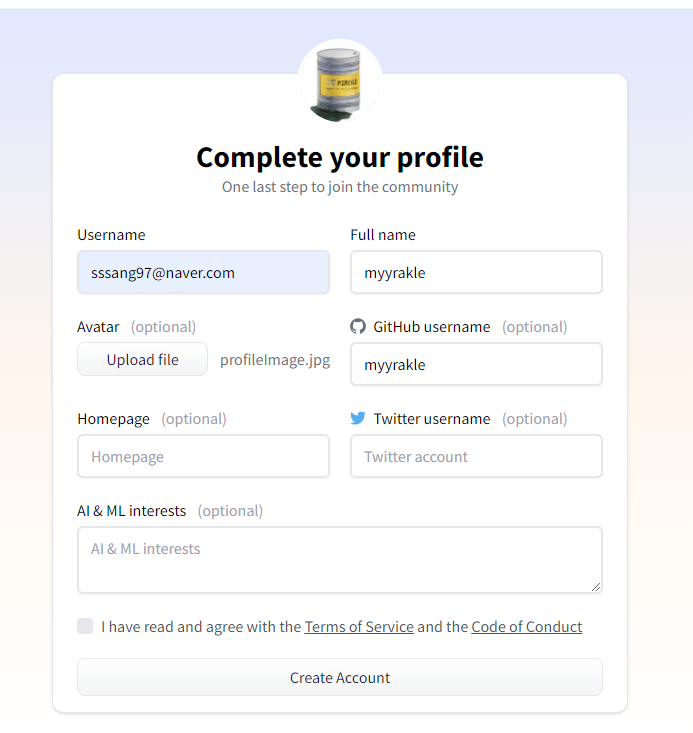Open the Code of Conduct link
This screenshot has width=693, height=733.
(x=526, y=627)
